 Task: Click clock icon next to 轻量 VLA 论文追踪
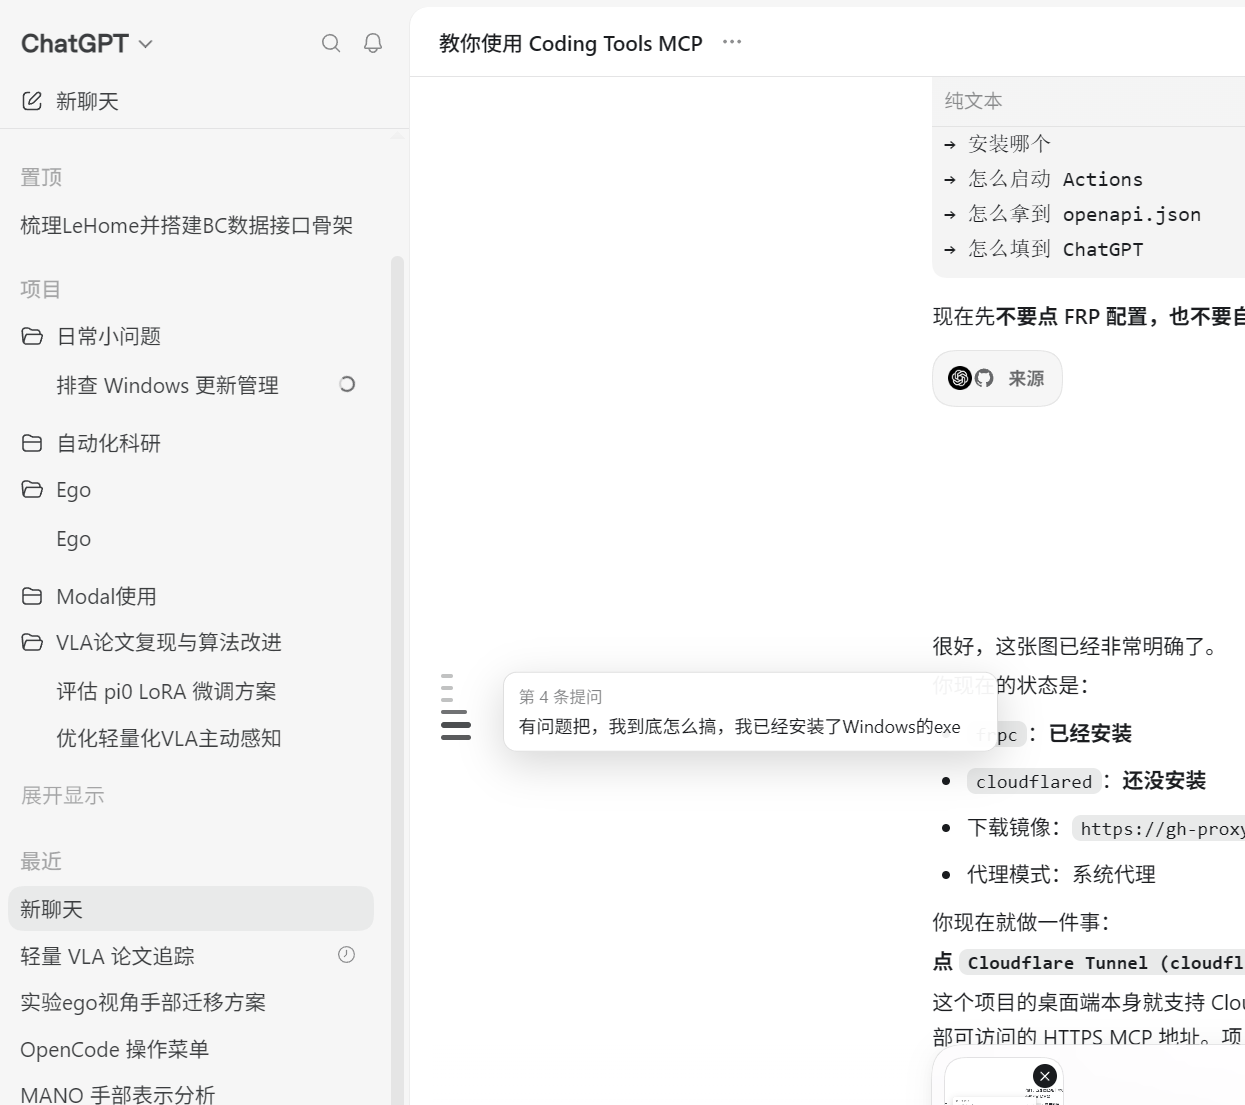tap(346, 955)
